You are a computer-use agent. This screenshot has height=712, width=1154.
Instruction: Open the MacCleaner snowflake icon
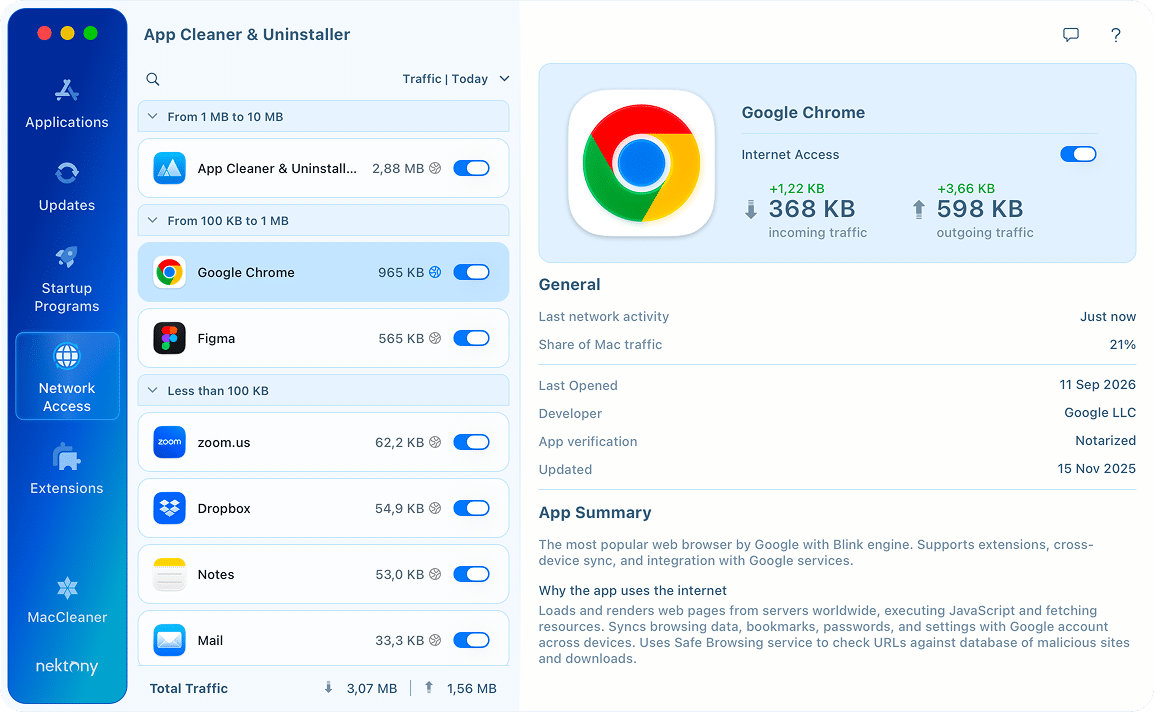(x=67, y=588)
